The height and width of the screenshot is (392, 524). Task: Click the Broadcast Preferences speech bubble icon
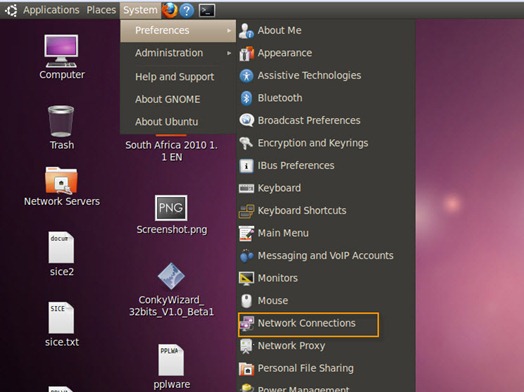pos(247,121)
